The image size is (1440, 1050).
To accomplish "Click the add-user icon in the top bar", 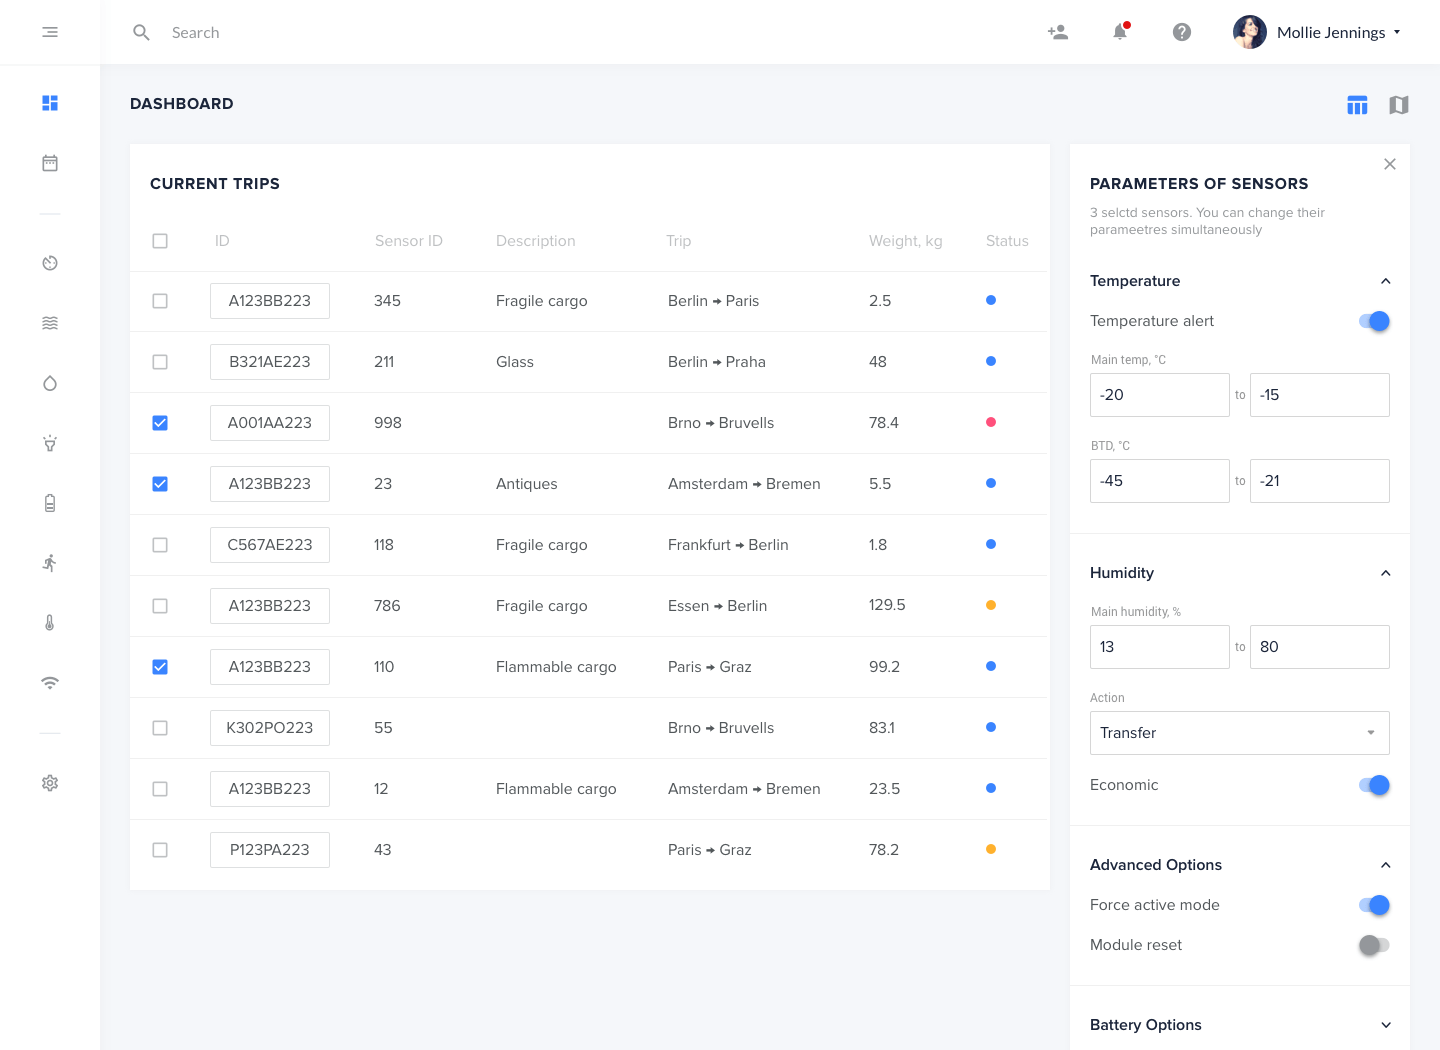I will (1057, 32).
